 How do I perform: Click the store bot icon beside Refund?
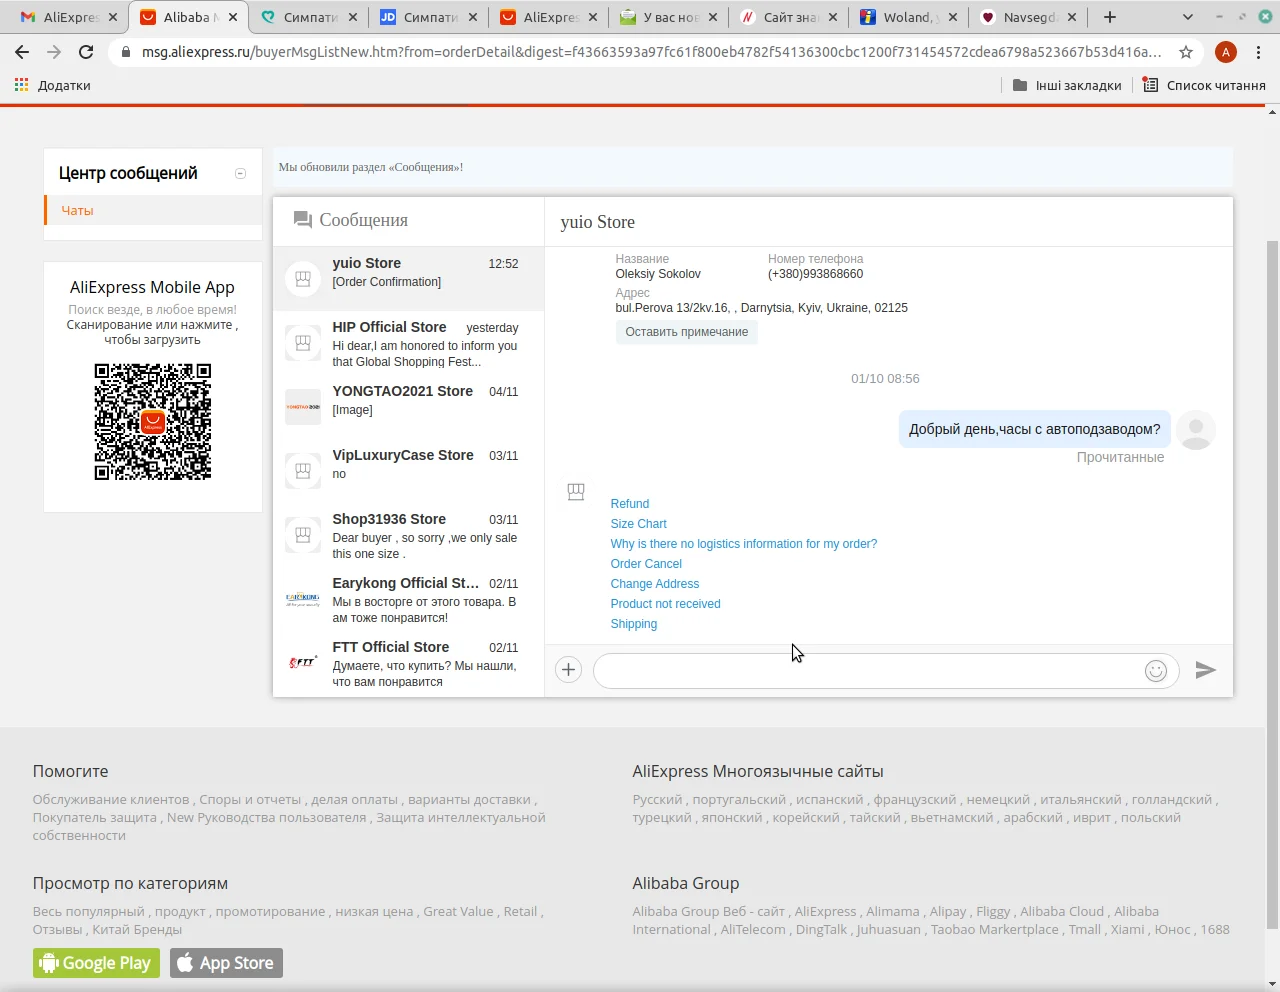point(576,492)
